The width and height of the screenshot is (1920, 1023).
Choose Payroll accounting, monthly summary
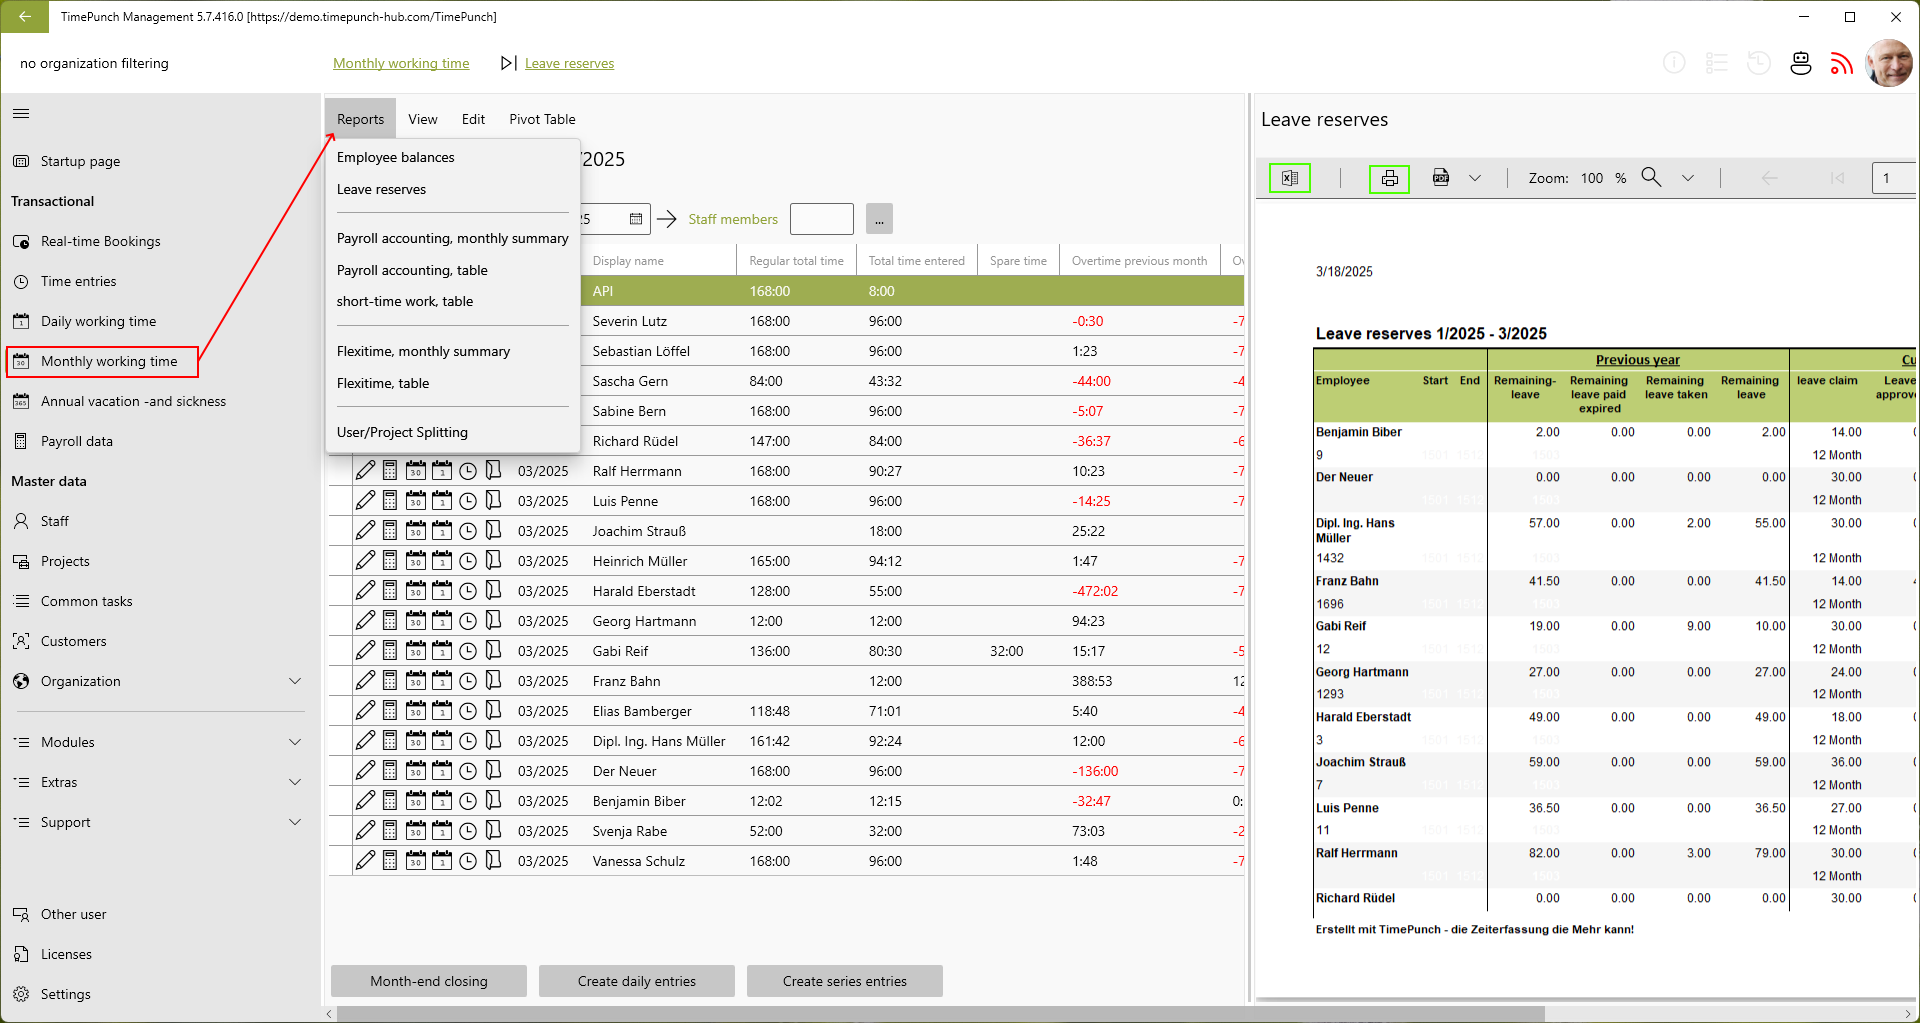[x=452, y=238]
